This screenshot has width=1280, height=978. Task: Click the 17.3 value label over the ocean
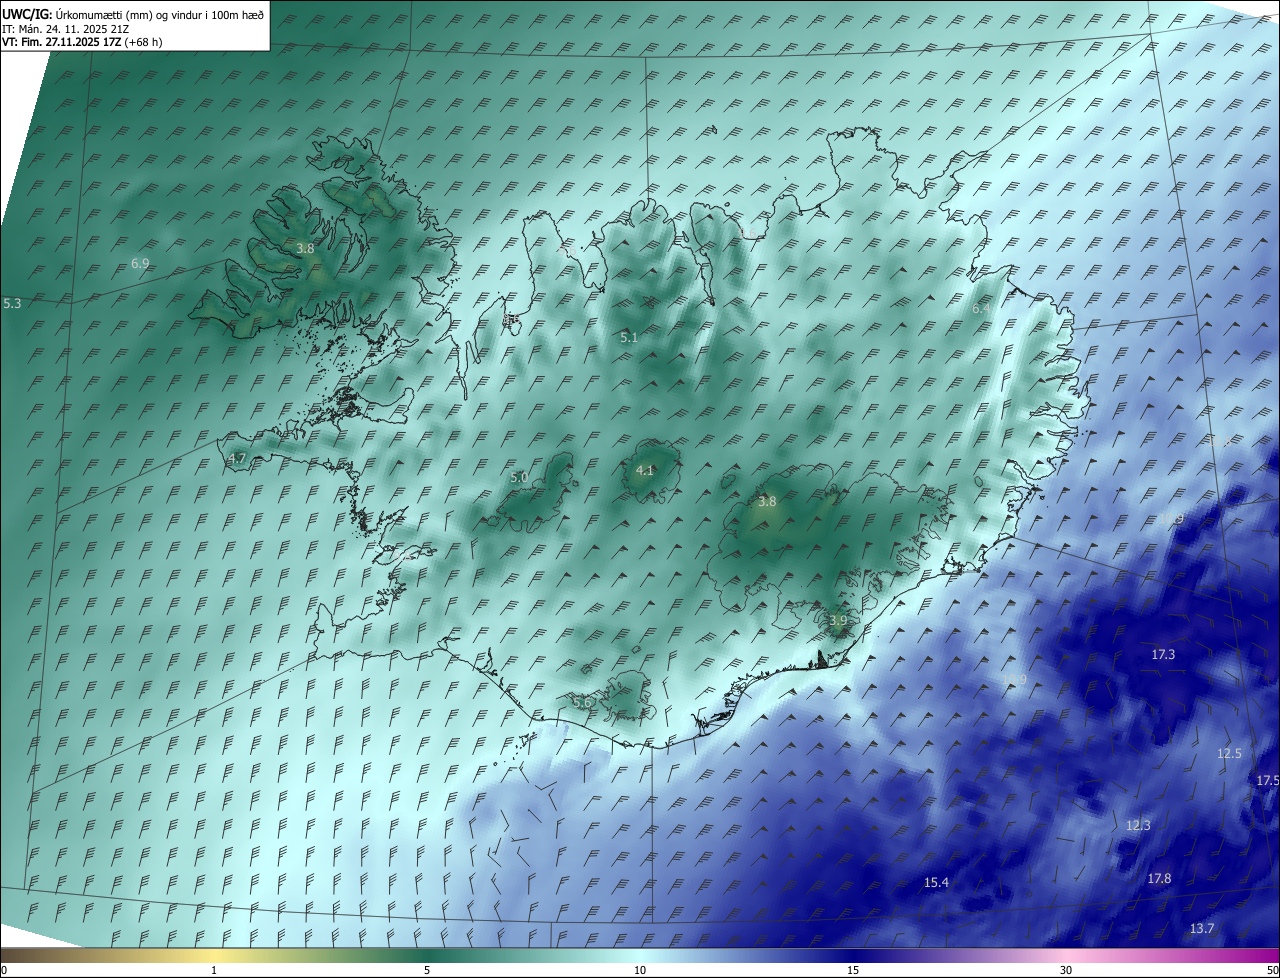pos(1163,654)
